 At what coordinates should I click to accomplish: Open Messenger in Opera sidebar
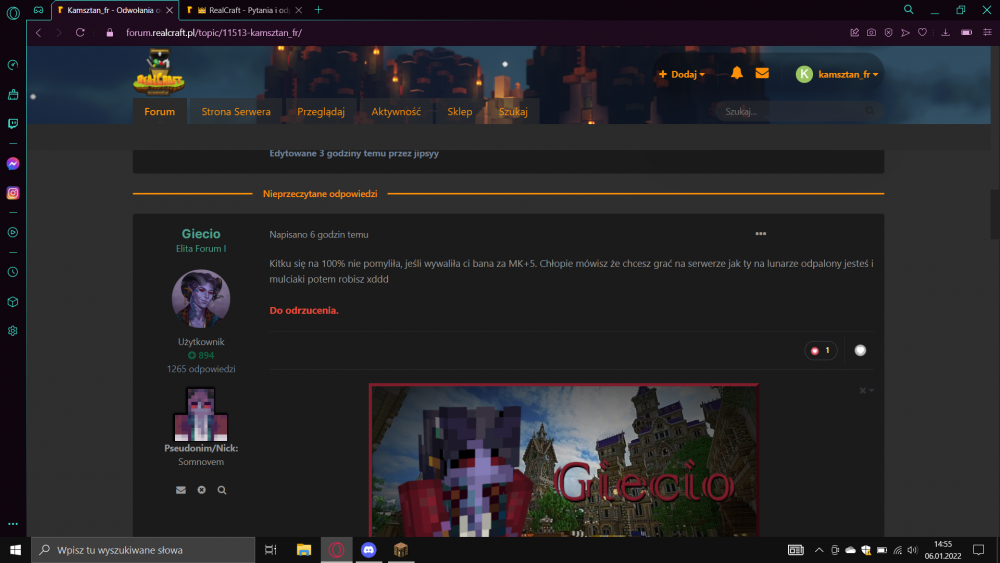[13, 164]
